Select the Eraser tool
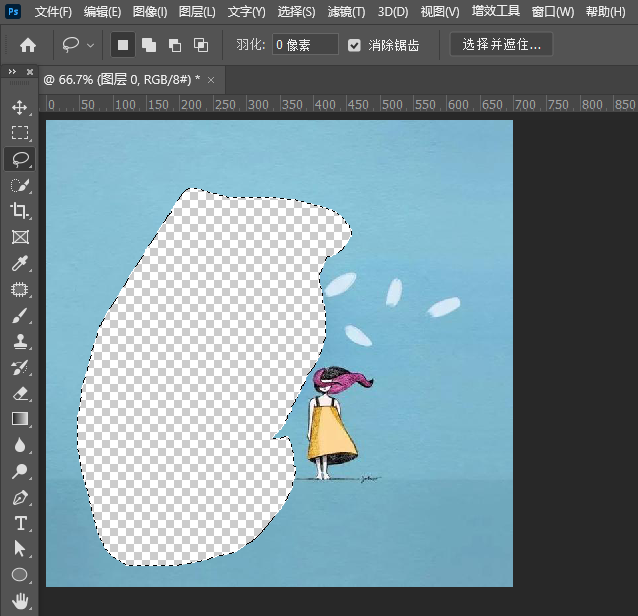Image resolution: width=638 pixels, height=616 pixels. (x=19, y=393)
